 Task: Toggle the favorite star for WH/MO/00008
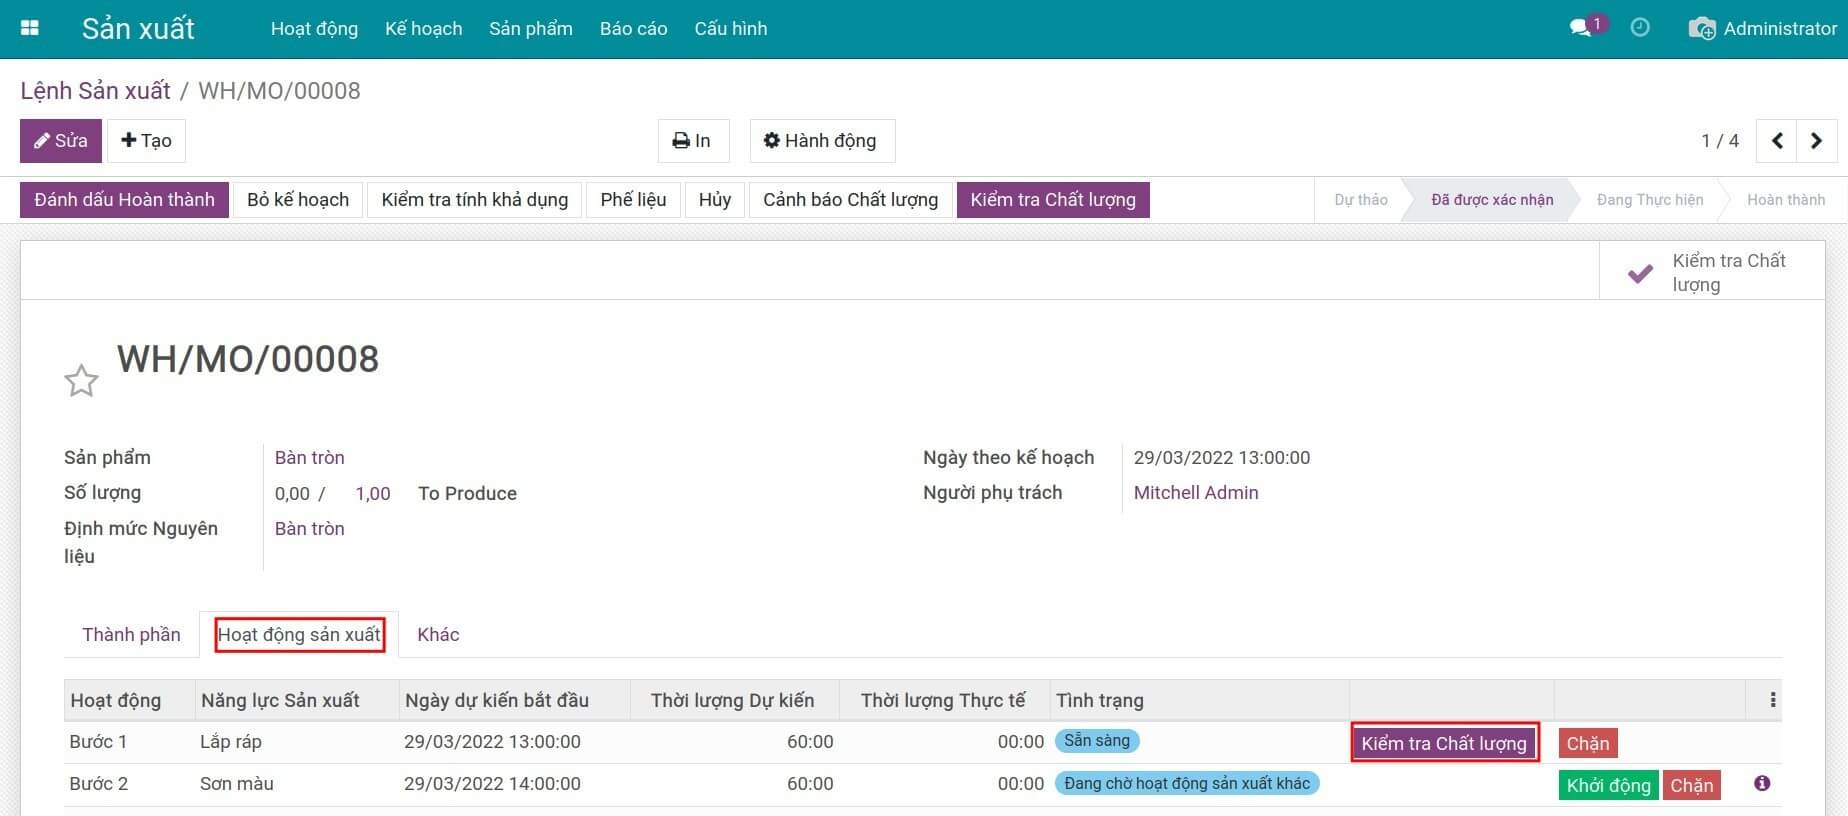[x=81, y=381]
